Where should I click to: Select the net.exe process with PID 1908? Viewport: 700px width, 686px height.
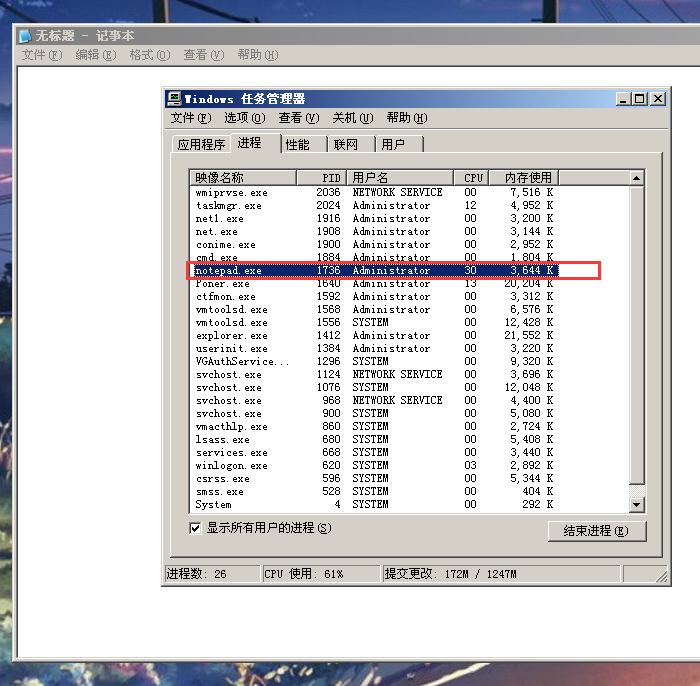point(375,232)
